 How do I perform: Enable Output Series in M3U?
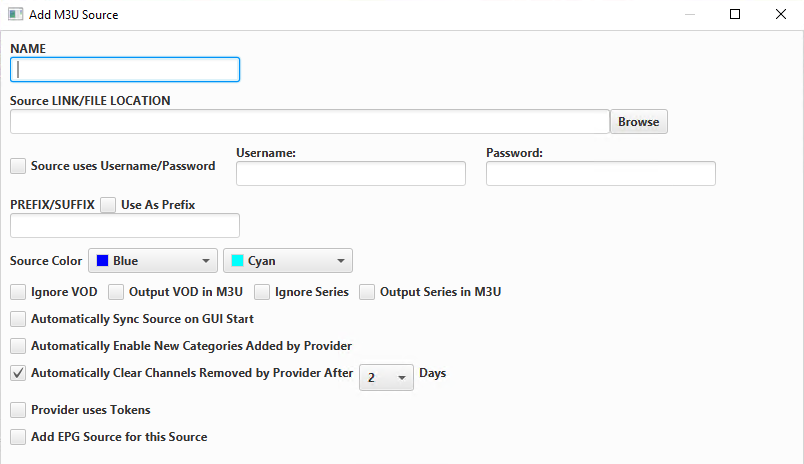(367, 293)
